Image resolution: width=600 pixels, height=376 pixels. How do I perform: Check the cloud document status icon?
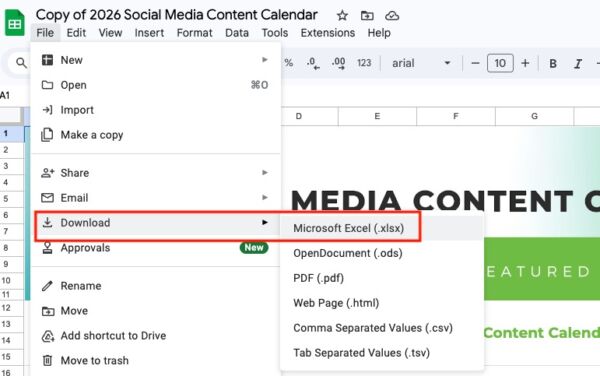(x=392, y=16)
